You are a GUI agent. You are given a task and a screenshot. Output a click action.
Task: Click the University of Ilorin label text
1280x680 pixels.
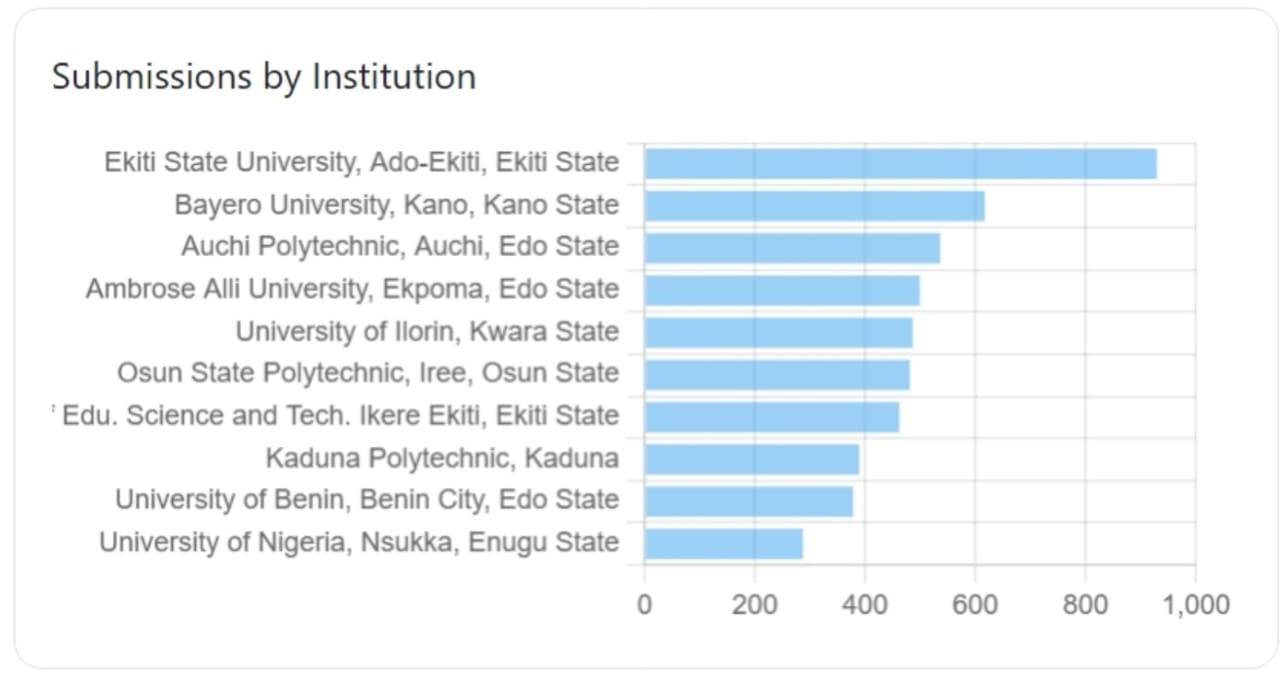pos(427,331)
